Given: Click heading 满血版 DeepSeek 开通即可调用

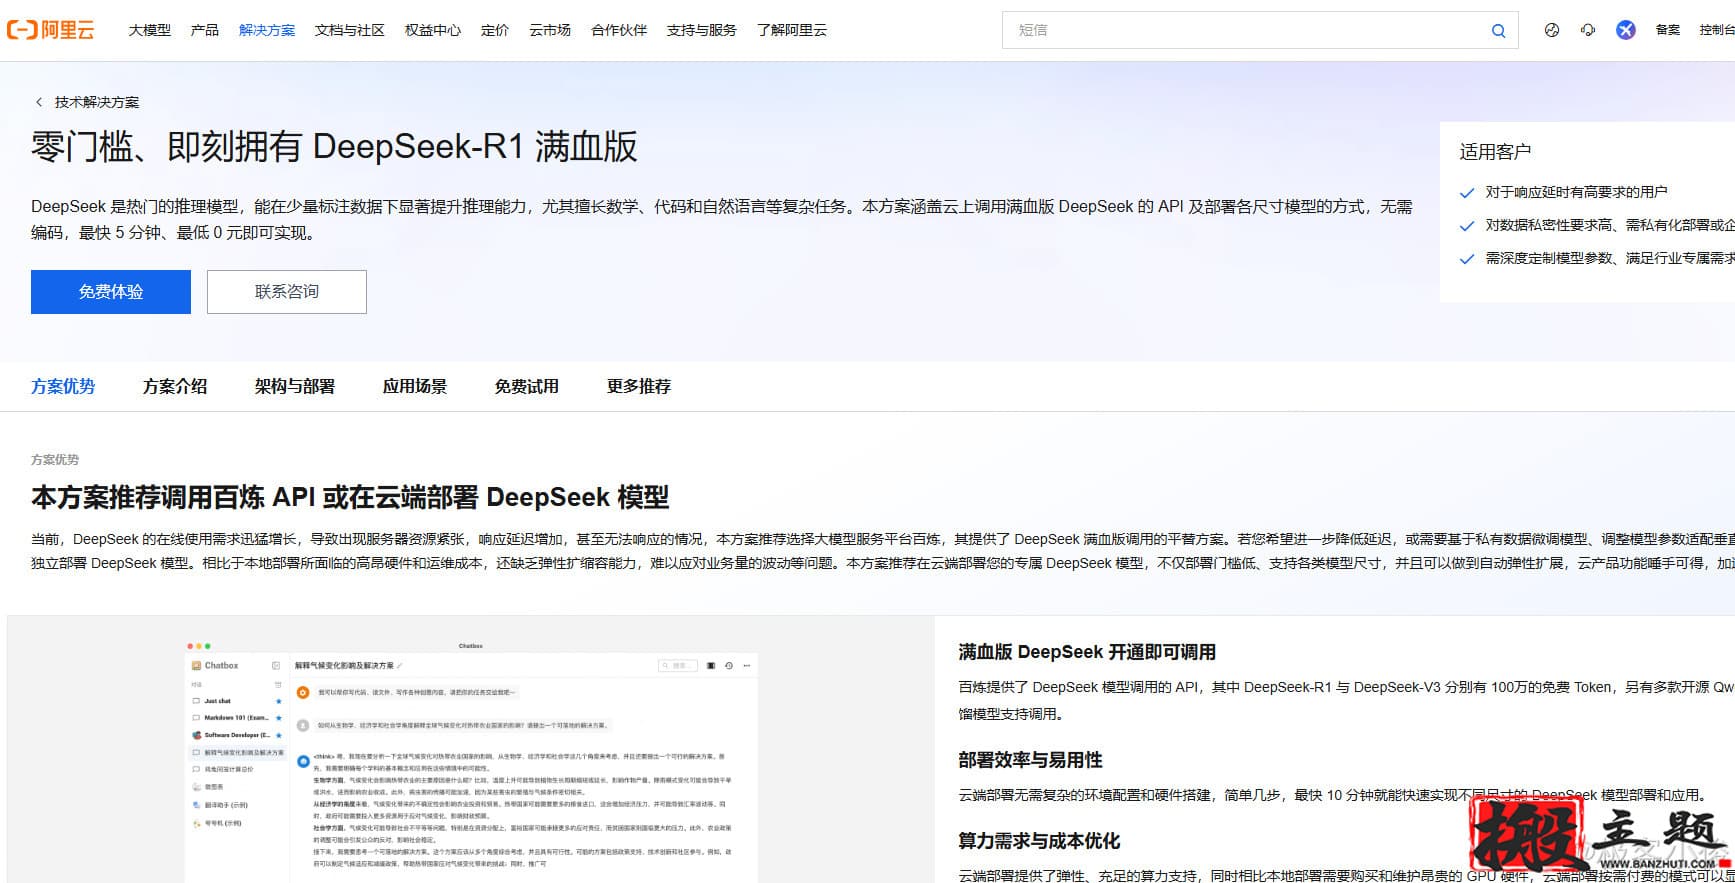Looking at the screenshot, I should tap(1087, 652).
